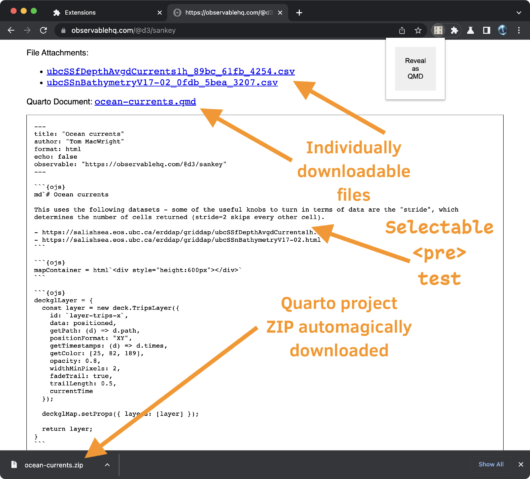Click 'title: "Ocean currents"' line in code
The image size is (530, 479).
click(x=79, y=134)
